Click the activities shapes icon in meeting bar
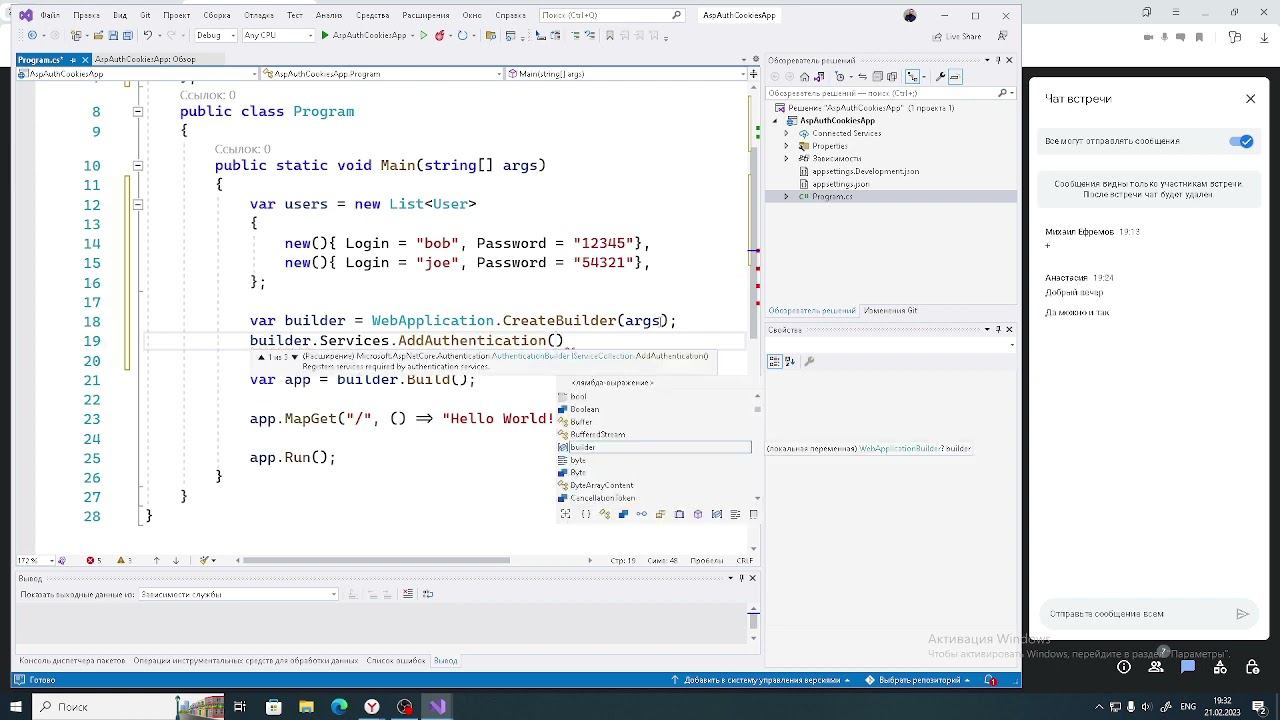1280x720 pixels. point(1220,667)
